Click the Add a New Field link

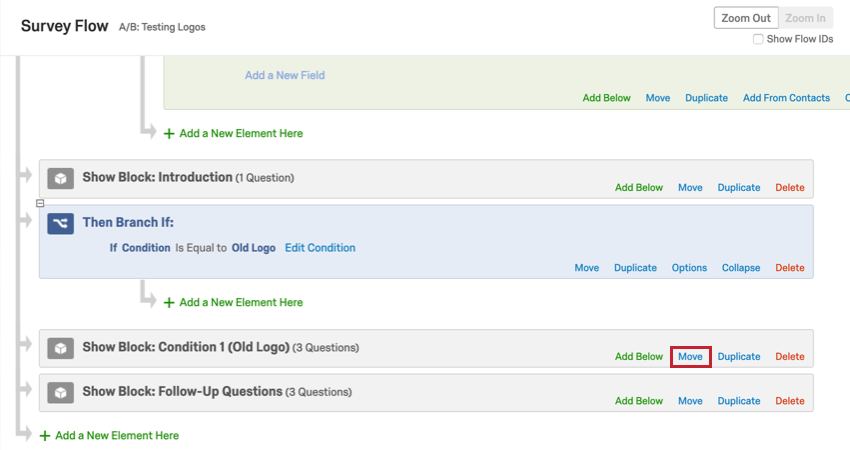tap(285, 75)
